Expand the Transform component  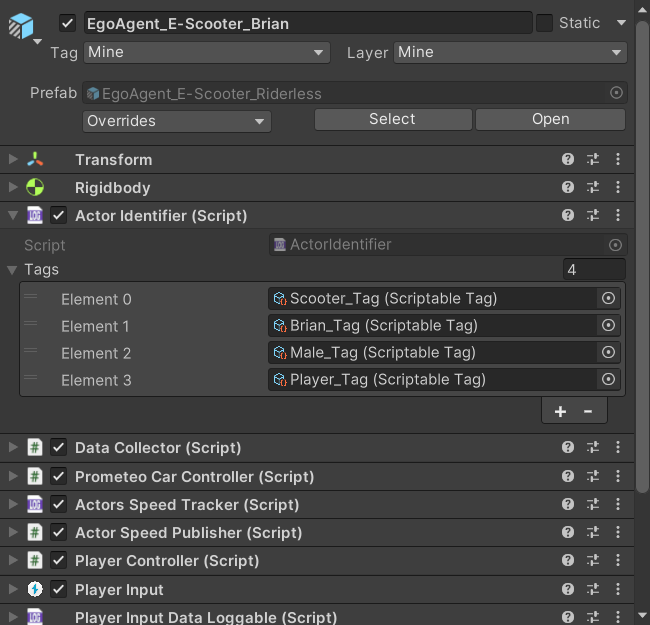click(13, 159)
